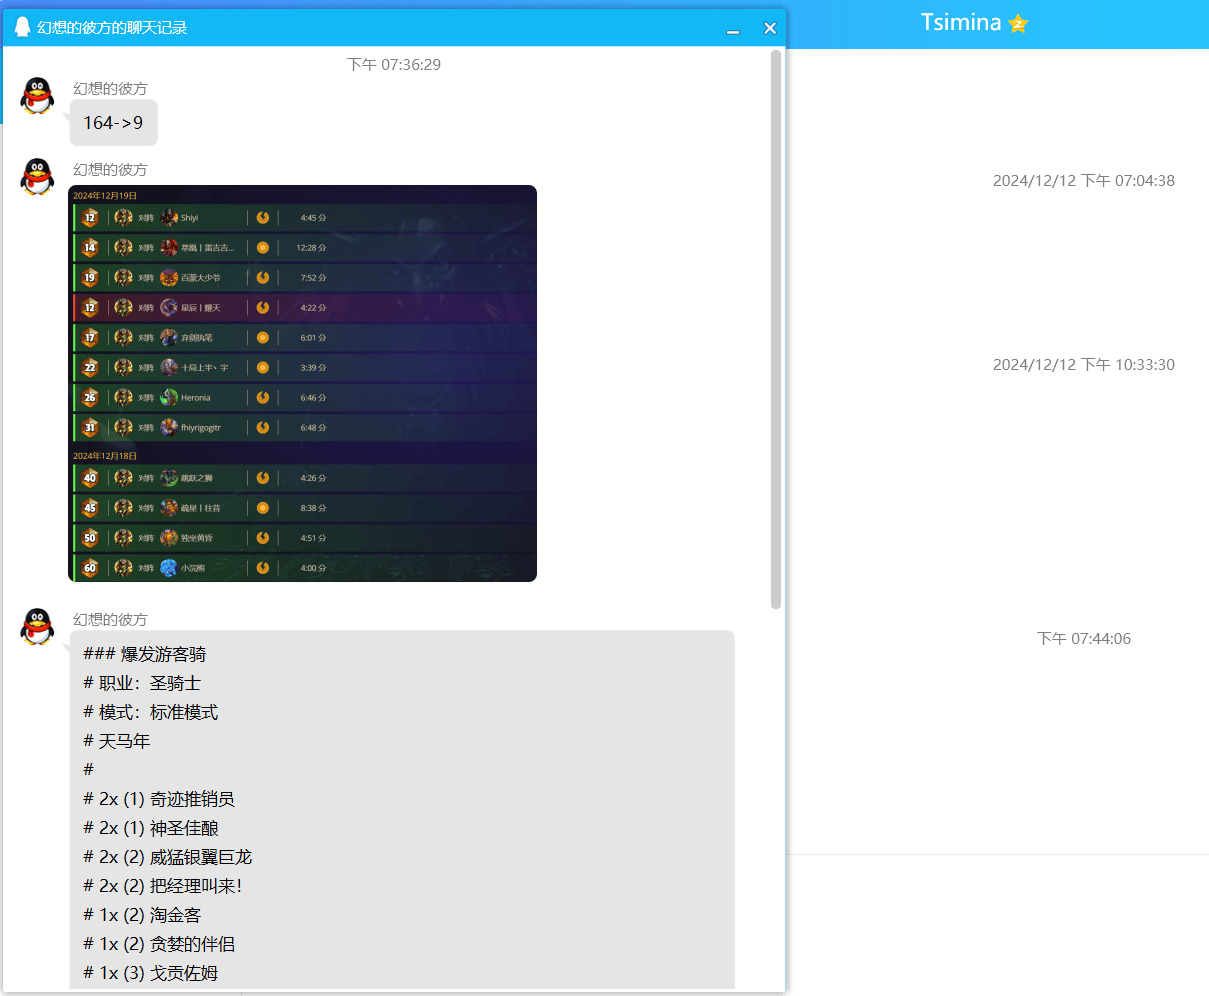The height and width of the screenshot is (996, 1209).
Task: Click the QQ penguin icon in title bar
Action: [x=22, y=27]
